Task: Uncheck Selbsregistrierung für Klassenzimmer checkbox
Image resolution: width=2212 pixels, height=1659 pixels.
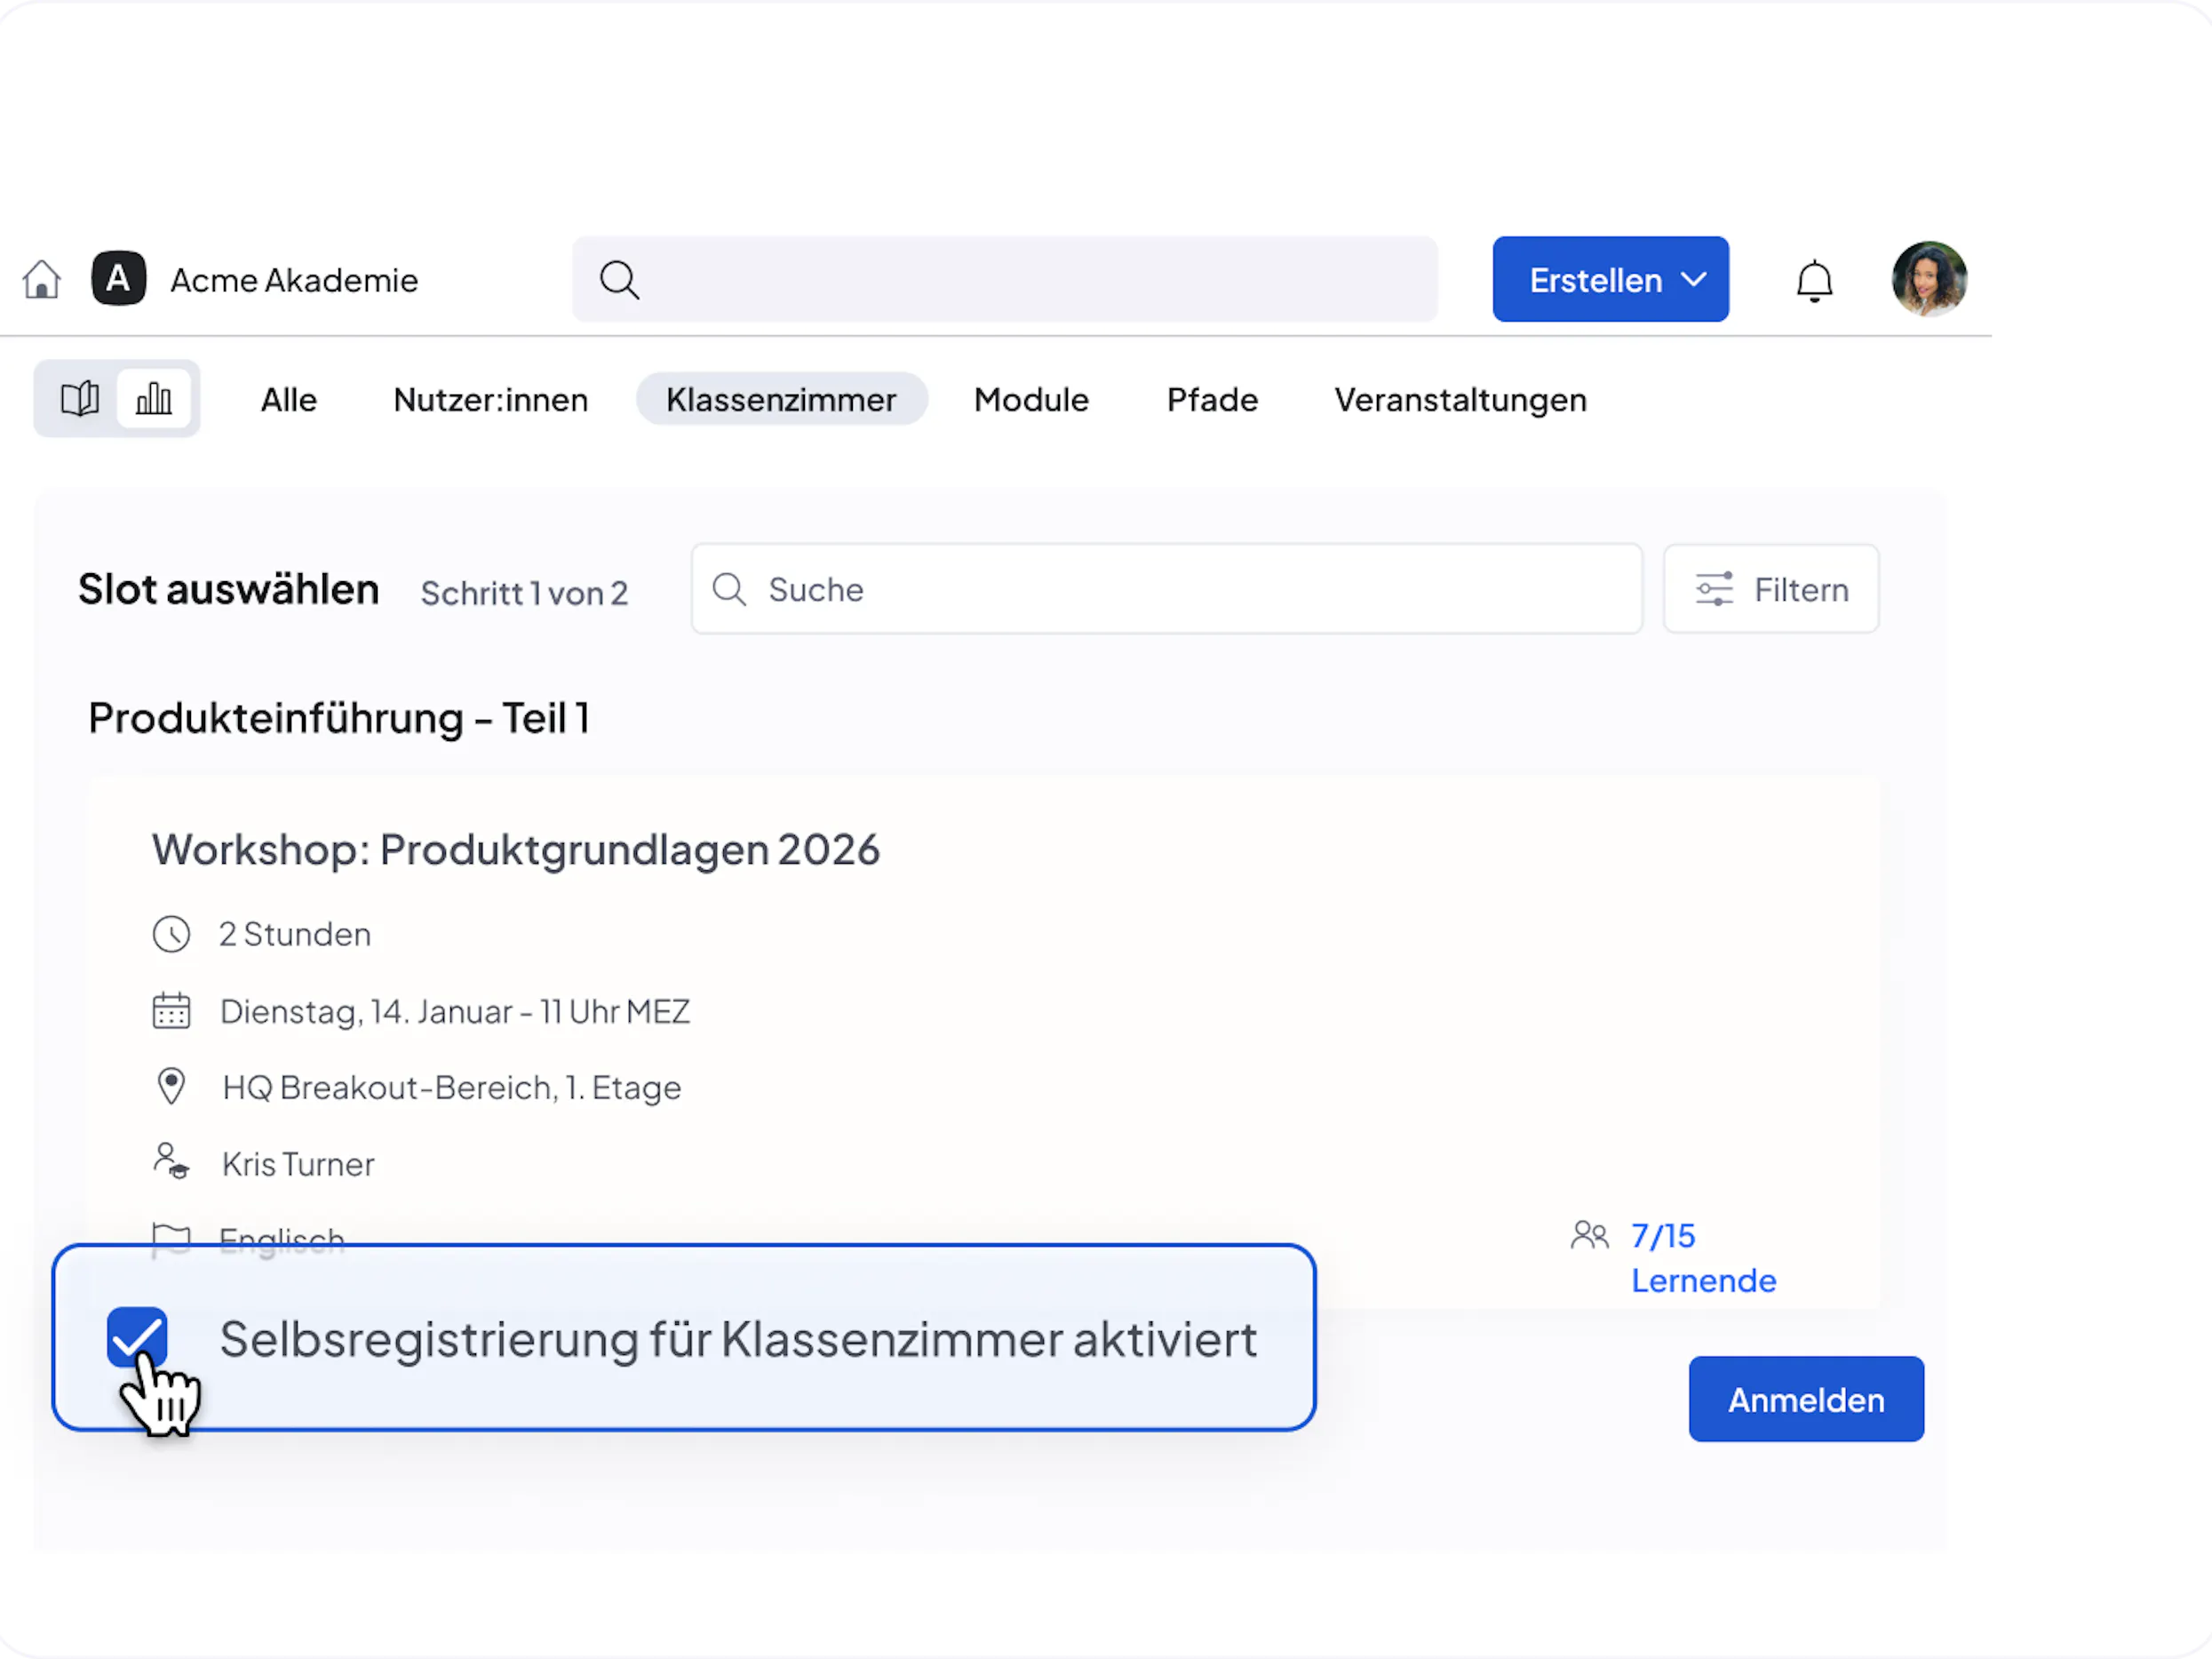Action: pos(137,1337)
